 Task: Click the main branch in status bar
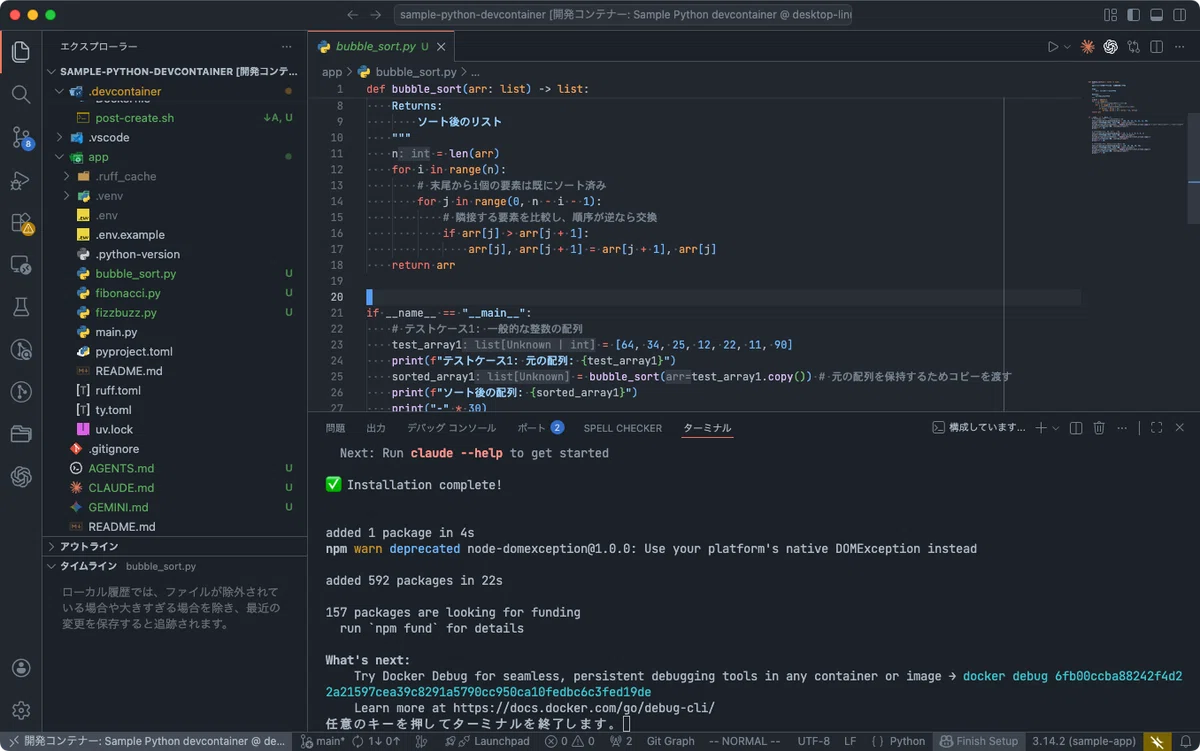pos(324,741)
